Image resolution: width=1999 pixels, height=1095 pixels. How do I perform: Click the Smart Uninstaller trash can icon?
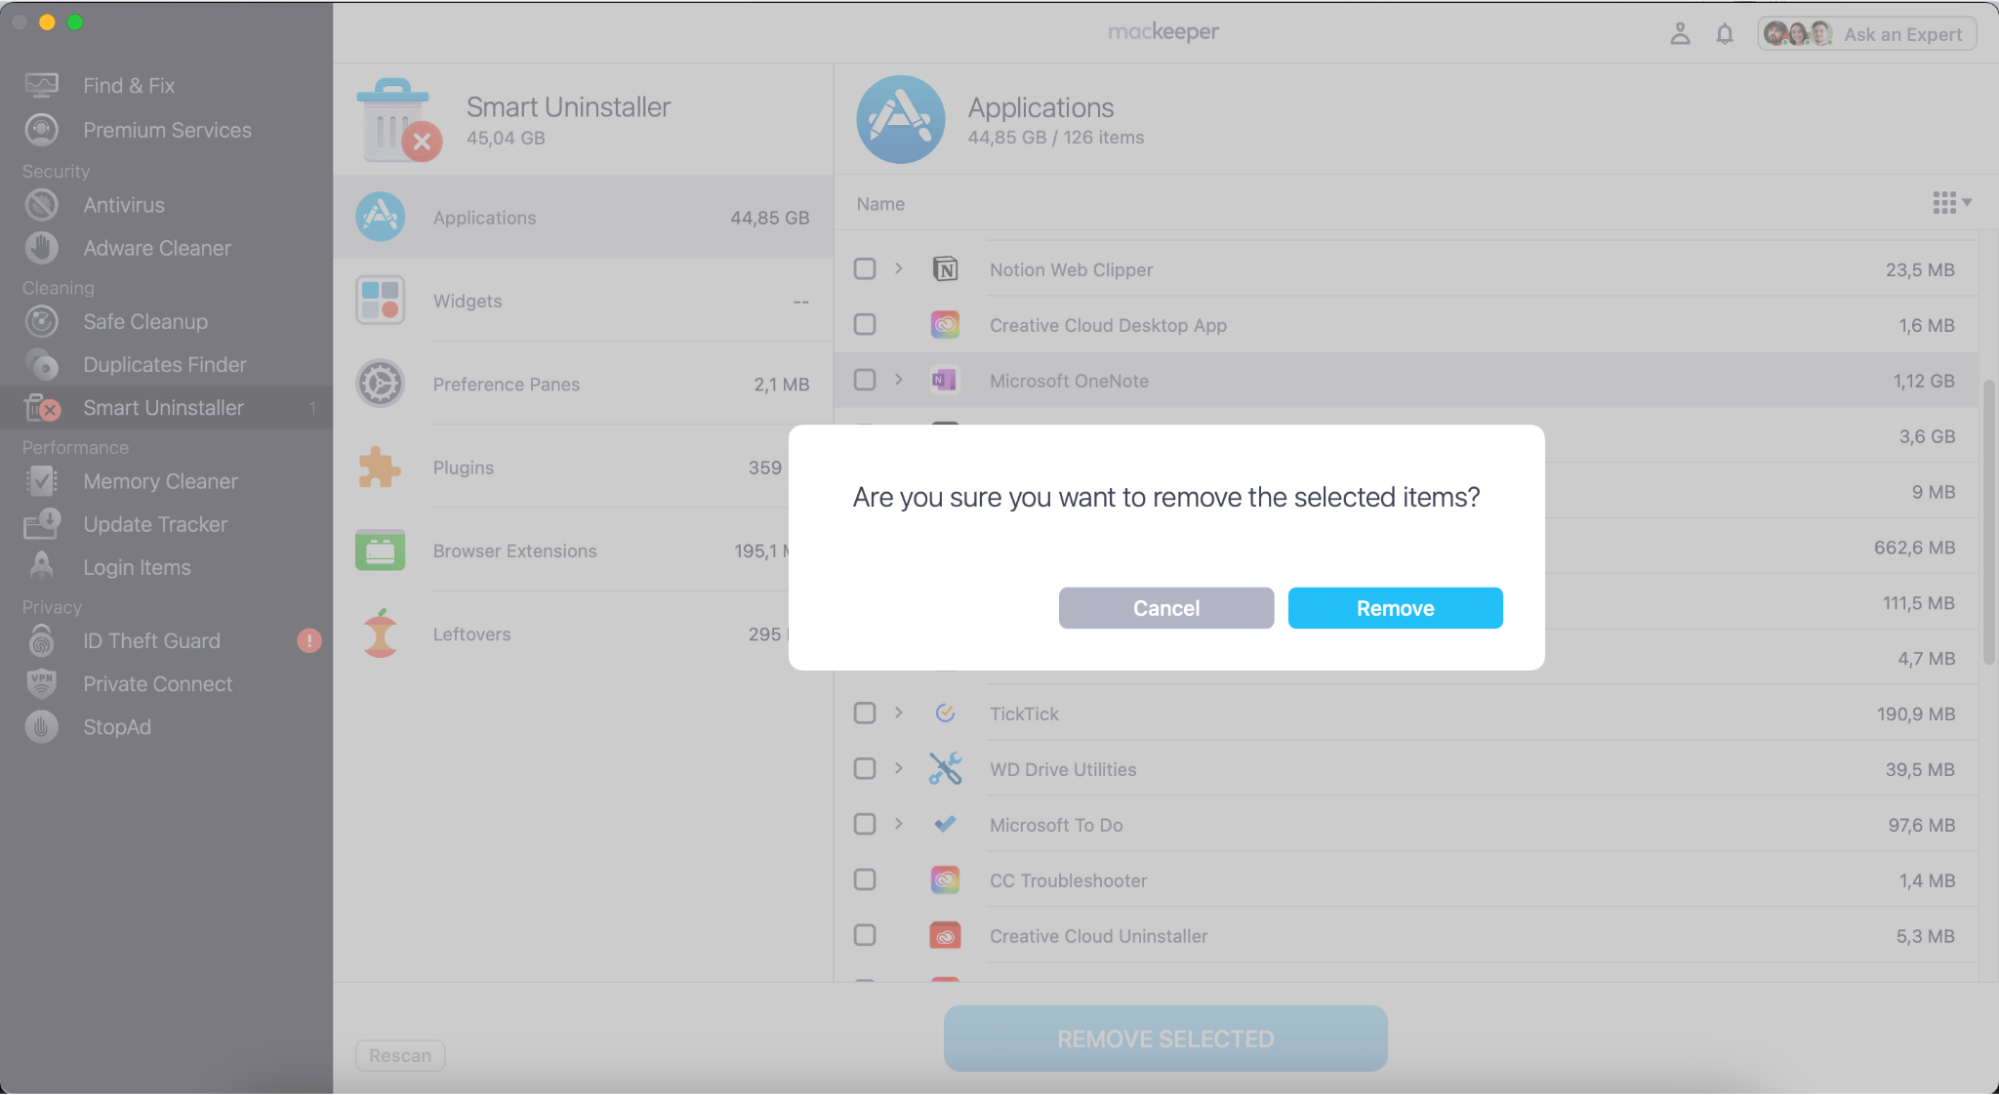click(x=397, y=120)
